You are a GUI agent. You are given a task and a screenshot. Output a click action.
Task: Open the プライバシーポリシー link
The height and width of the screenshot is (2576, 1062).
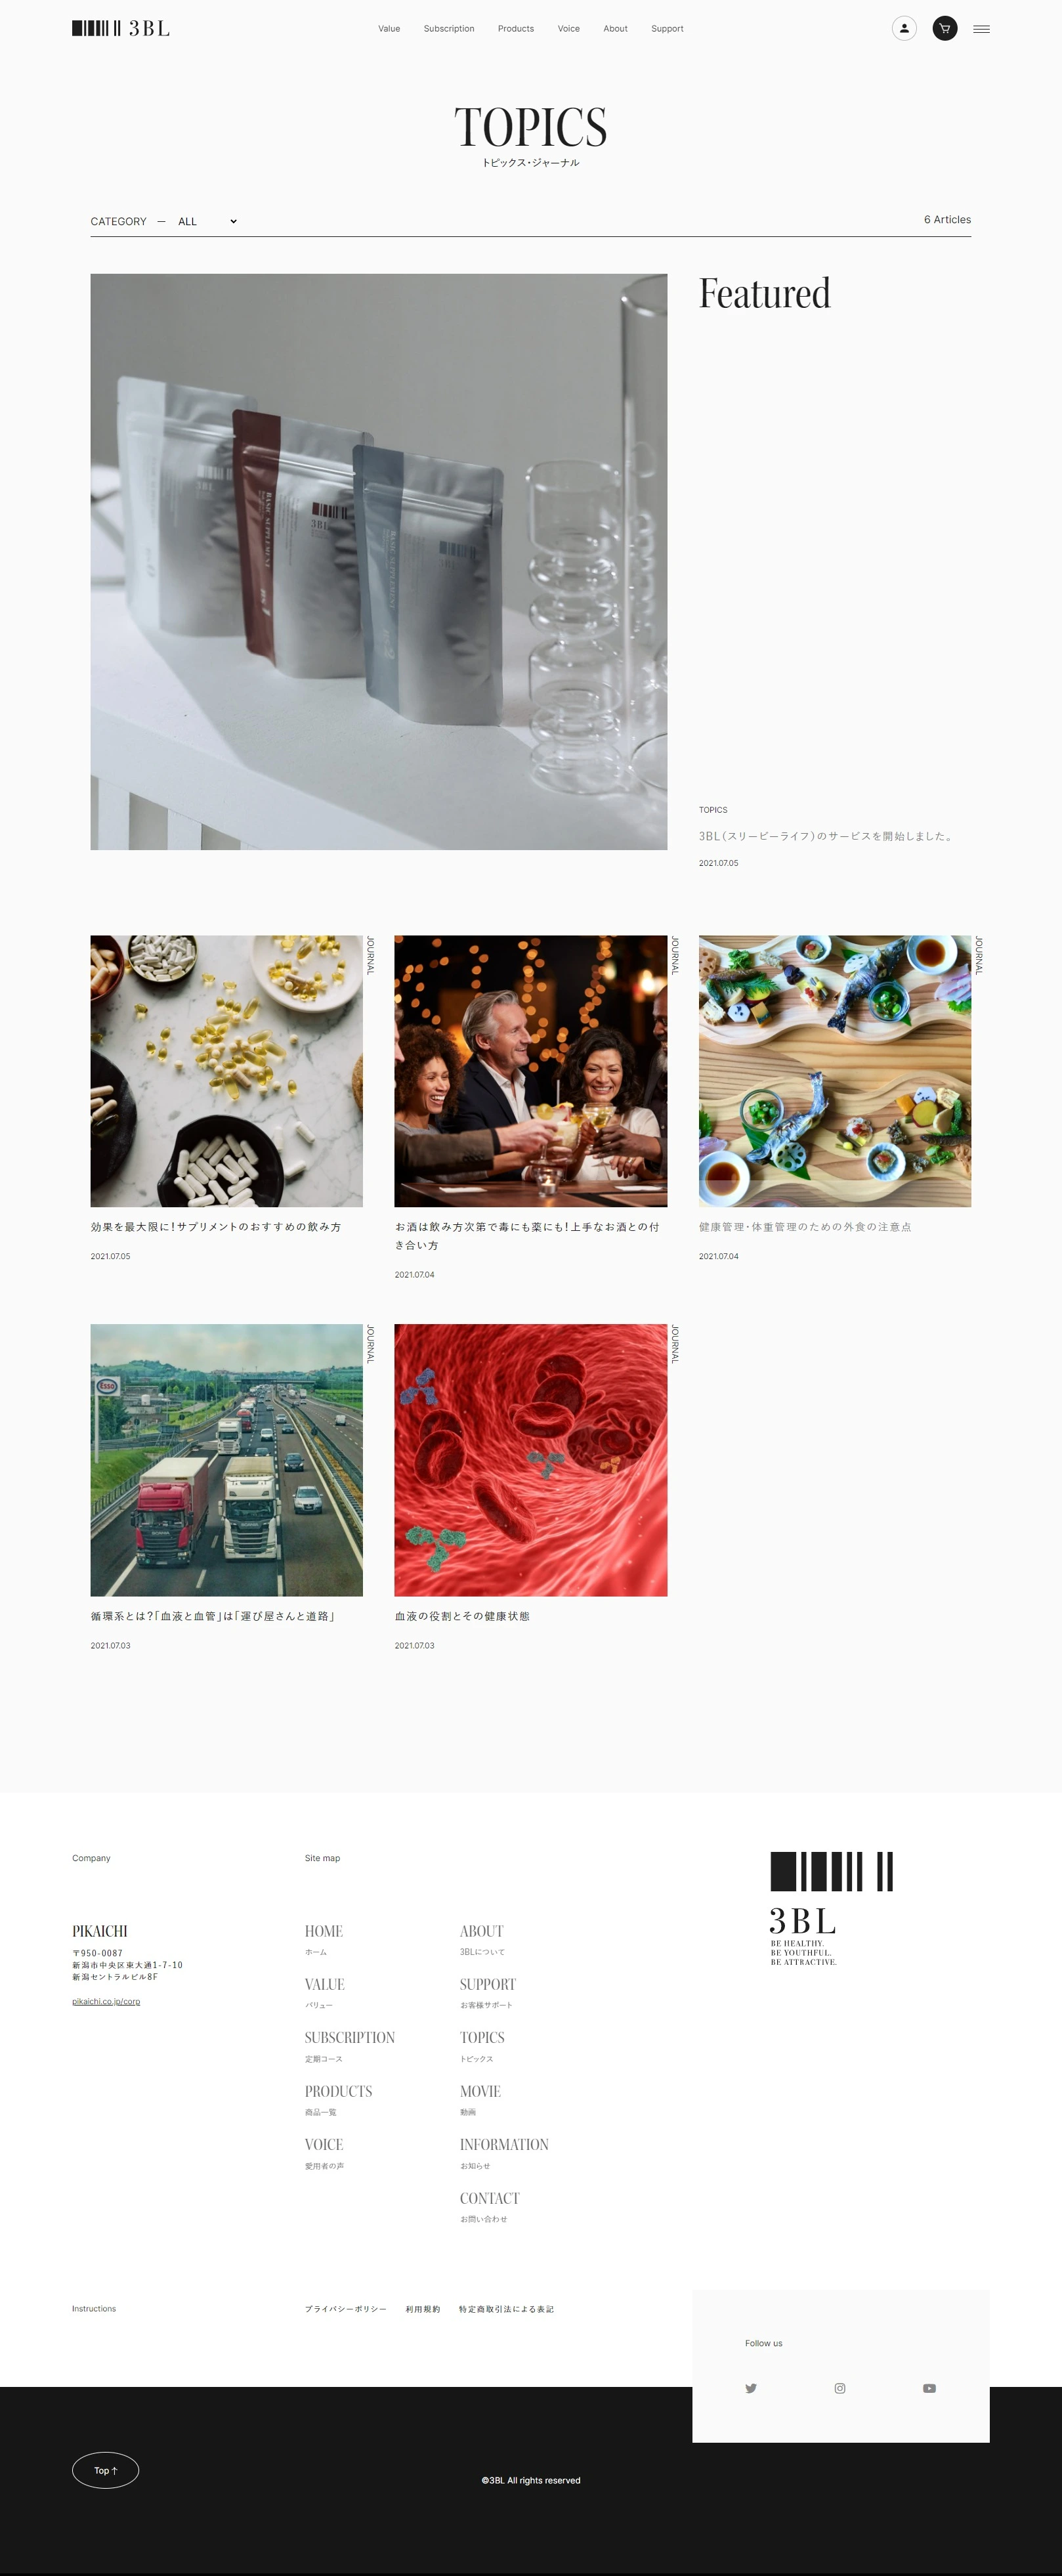click(x=346, y=2309)
